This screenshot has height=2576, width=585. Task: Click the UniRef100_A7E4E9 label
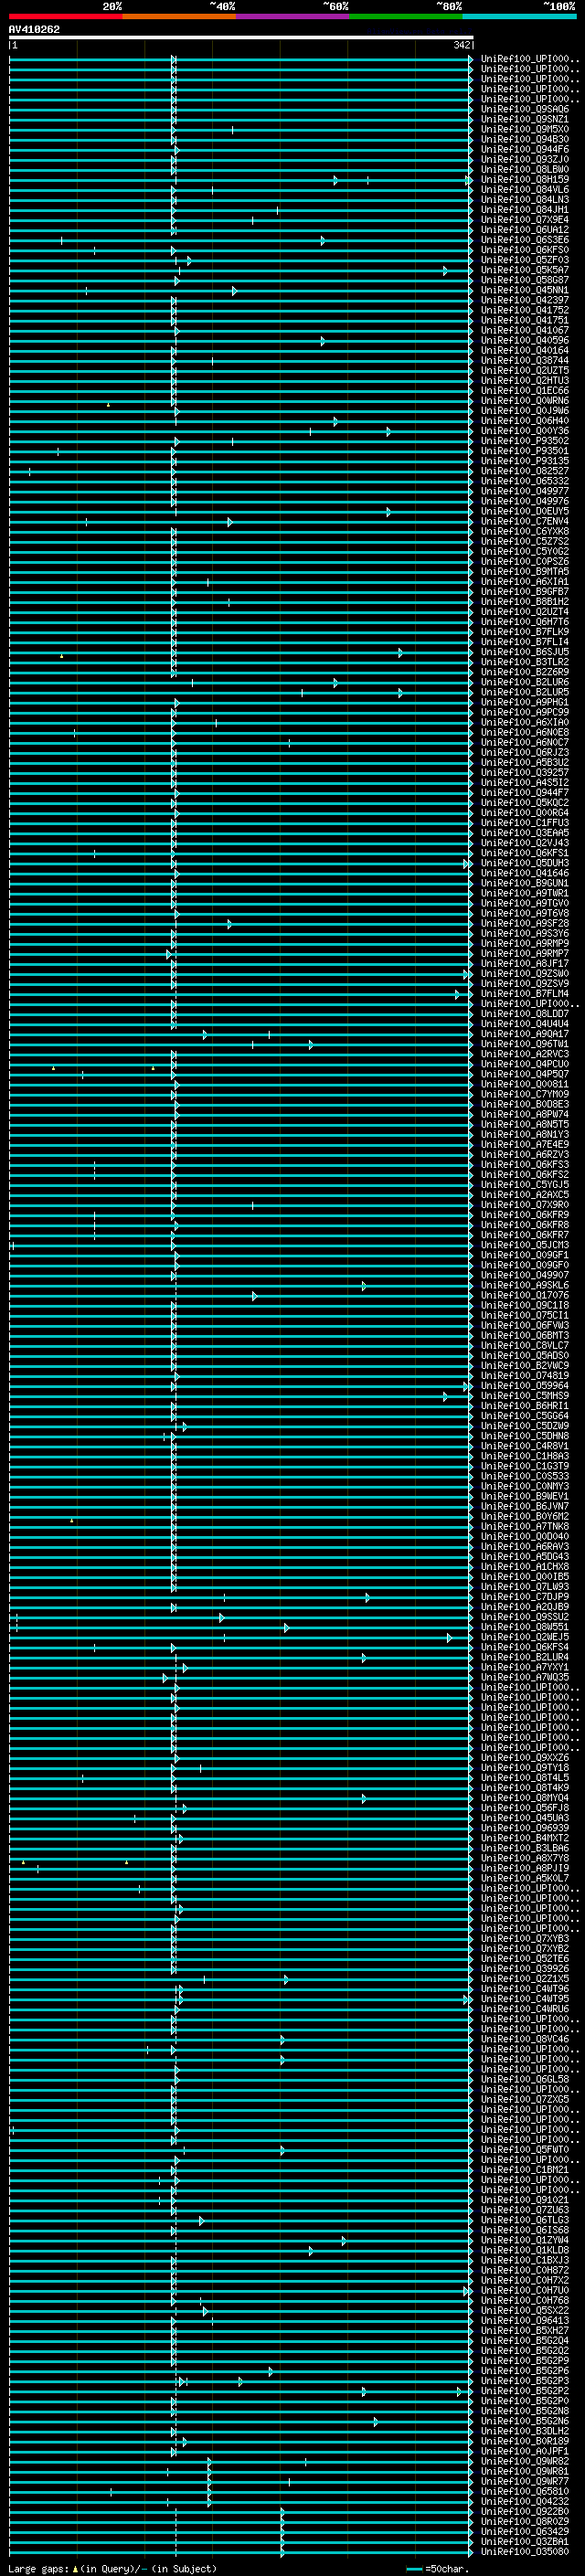click(525, 1145)
